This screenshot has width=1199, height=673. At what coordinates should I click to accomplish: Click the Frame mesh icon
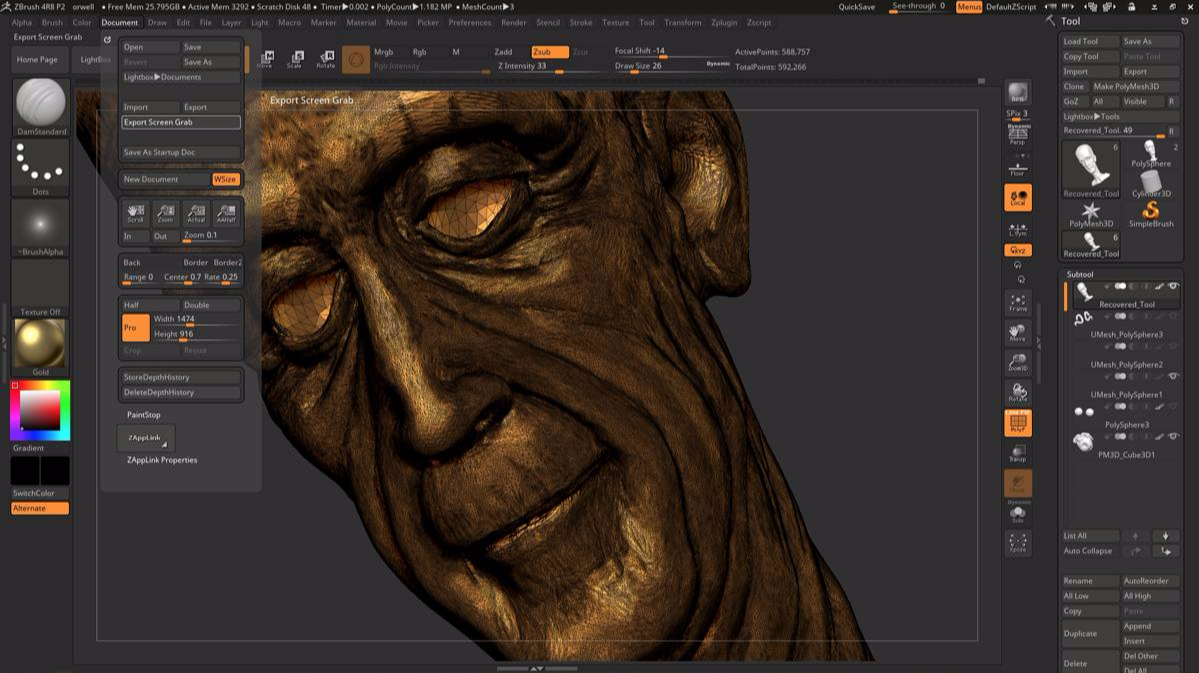1018,303
